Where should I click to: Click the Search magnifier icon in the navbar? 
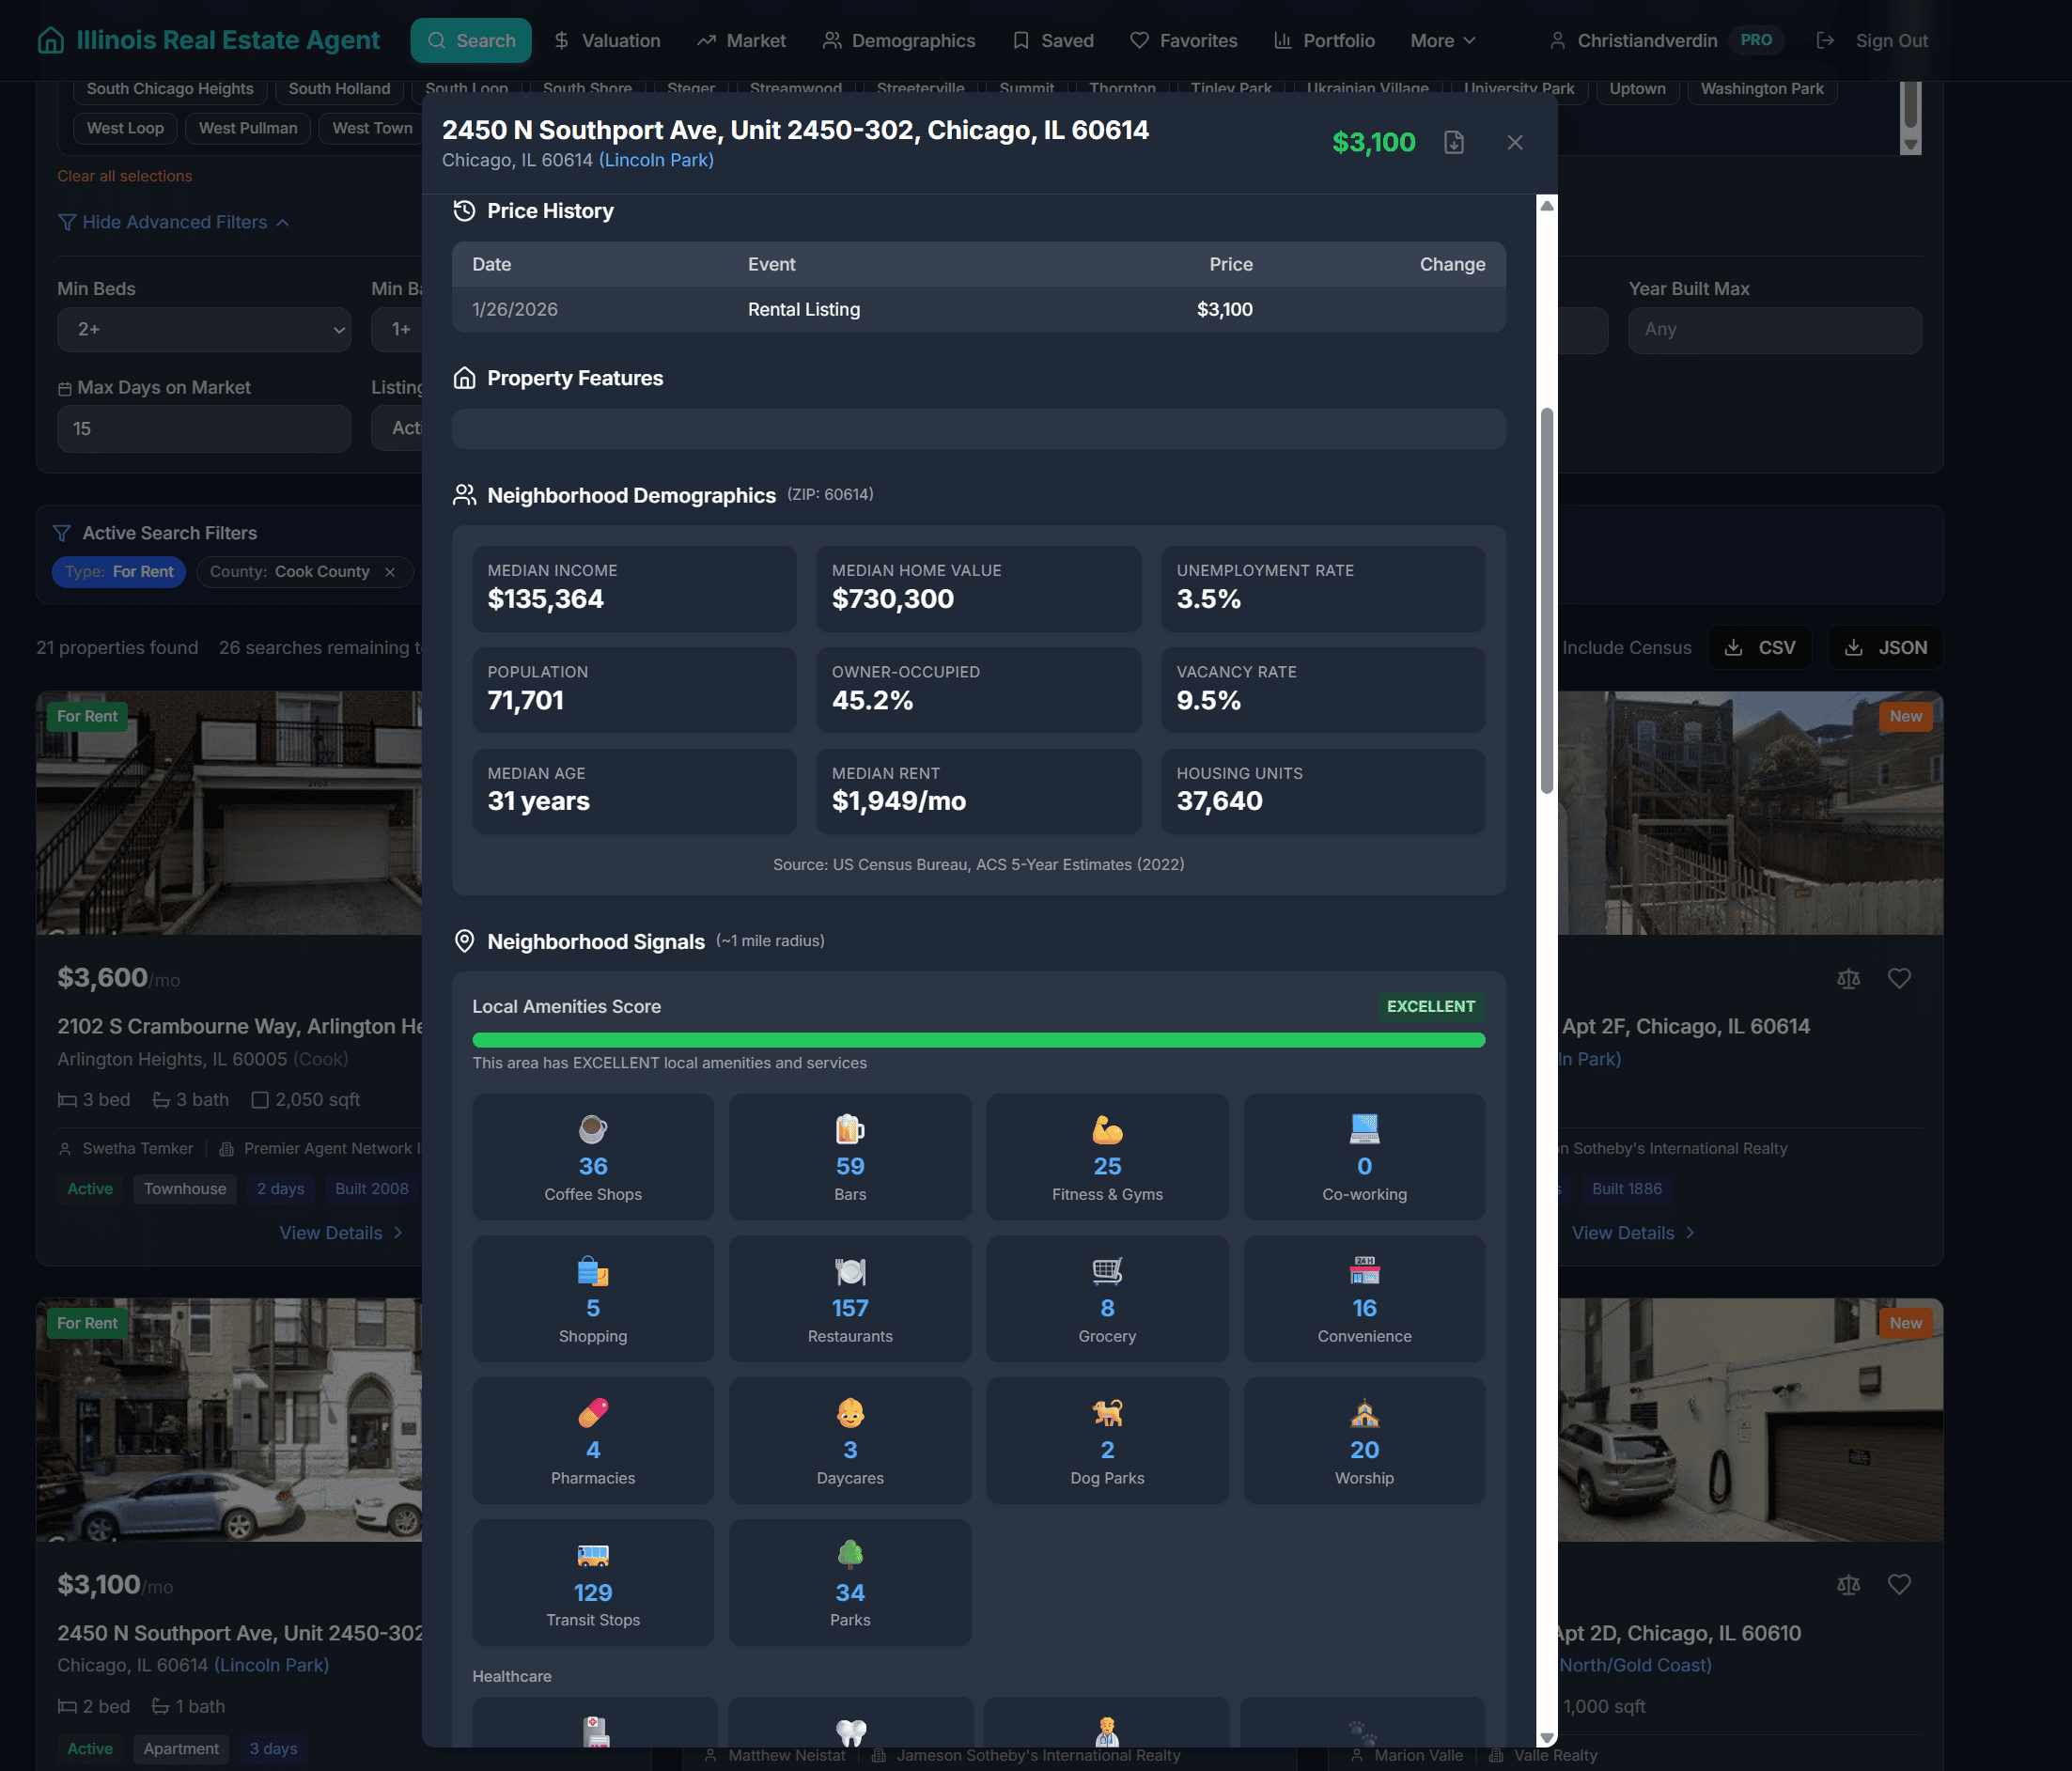(436, 40)
